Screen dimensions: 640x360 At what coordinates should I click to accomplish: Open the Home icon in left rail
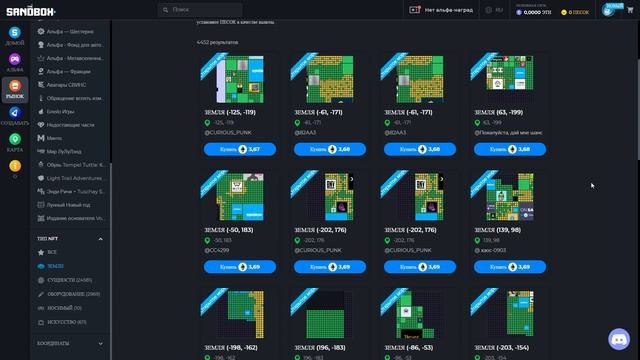click(x=15, y=32)
